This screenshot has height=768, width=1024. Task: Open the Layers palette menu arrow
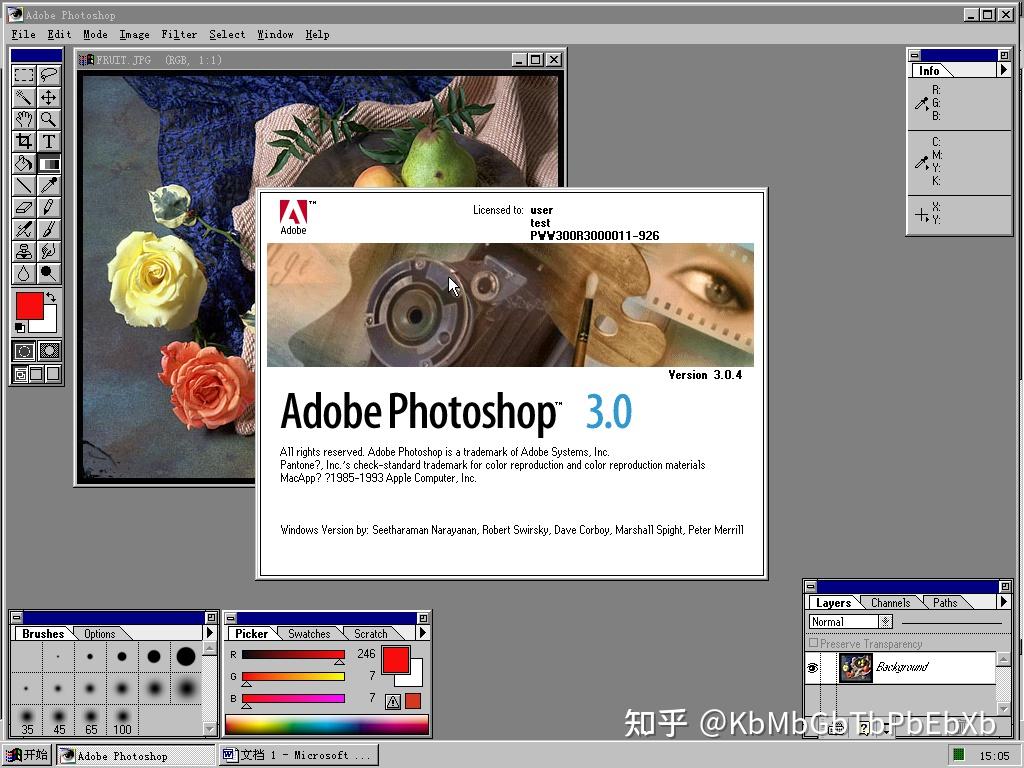pos(1003,603)
